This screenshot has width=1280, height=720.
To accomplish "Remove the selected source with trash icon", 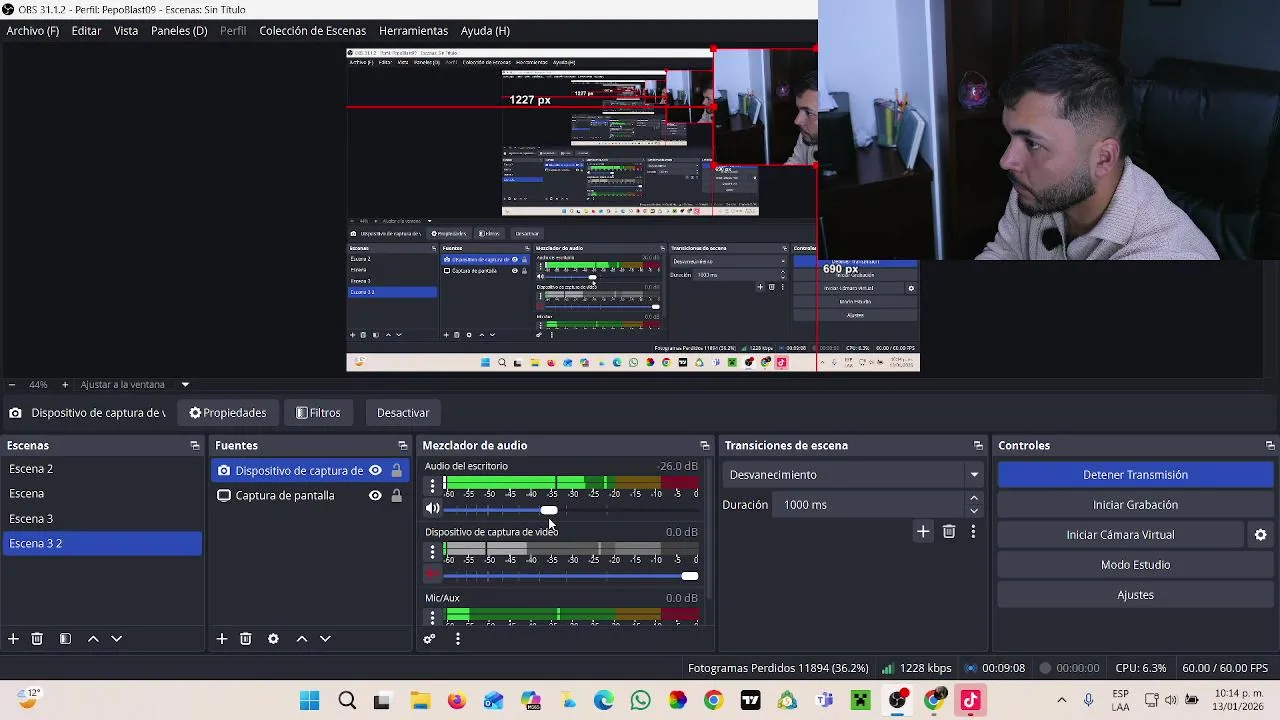I will click(x=245, y=638).
